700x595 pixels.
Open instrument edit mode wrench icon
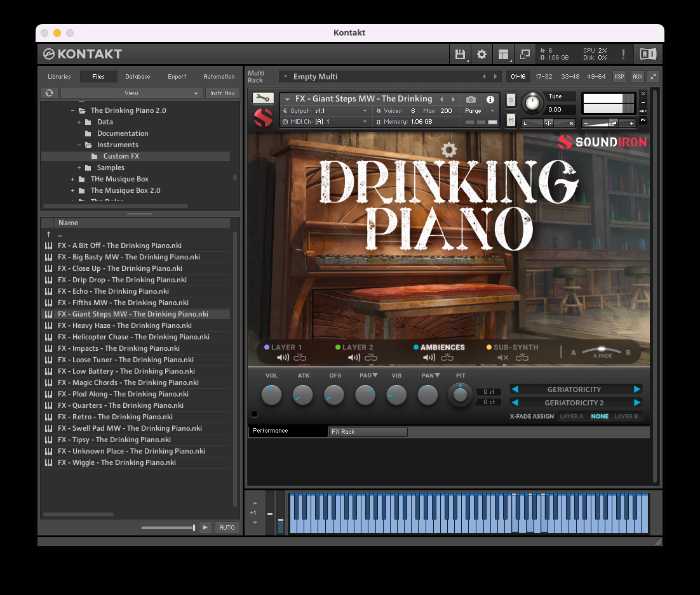263,98
